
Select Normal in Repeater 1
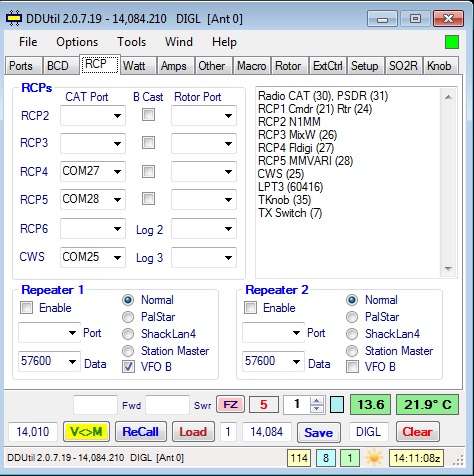[128, 300]
